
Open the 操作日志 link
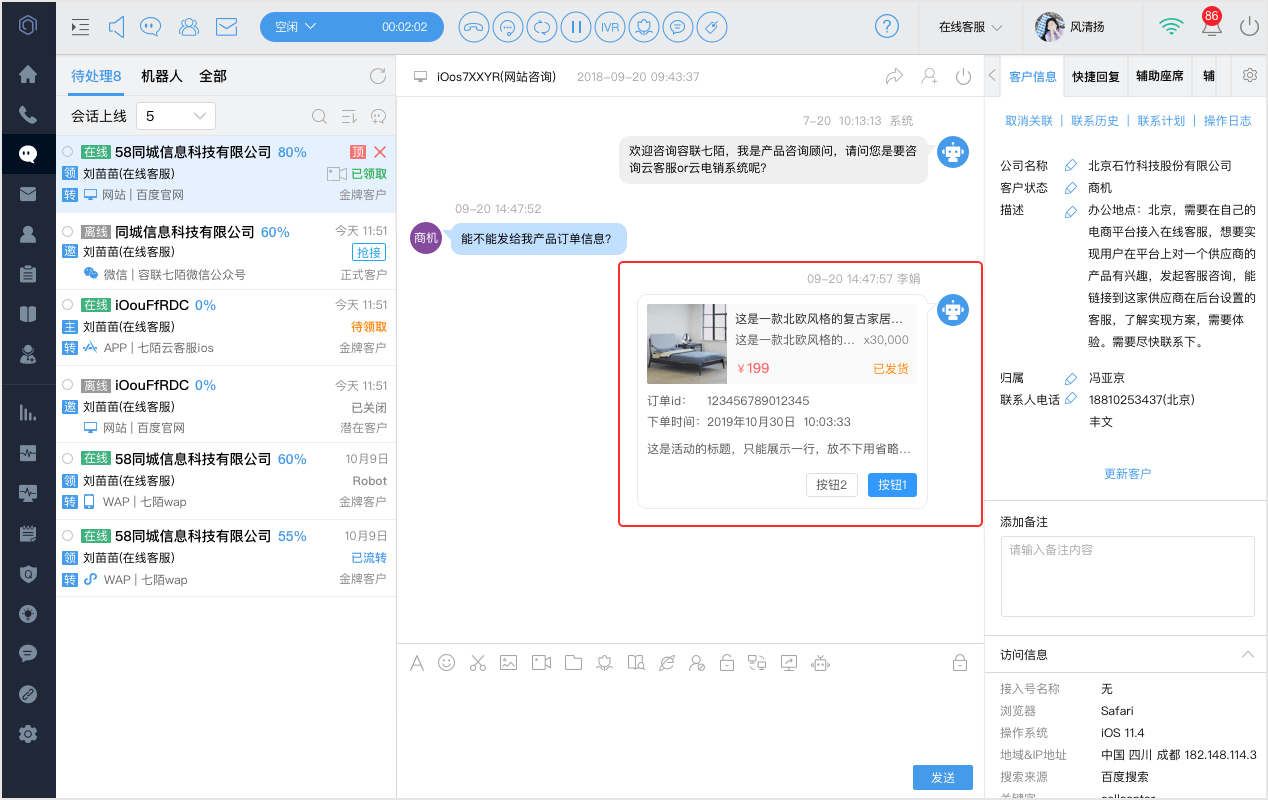(1228, 121)
